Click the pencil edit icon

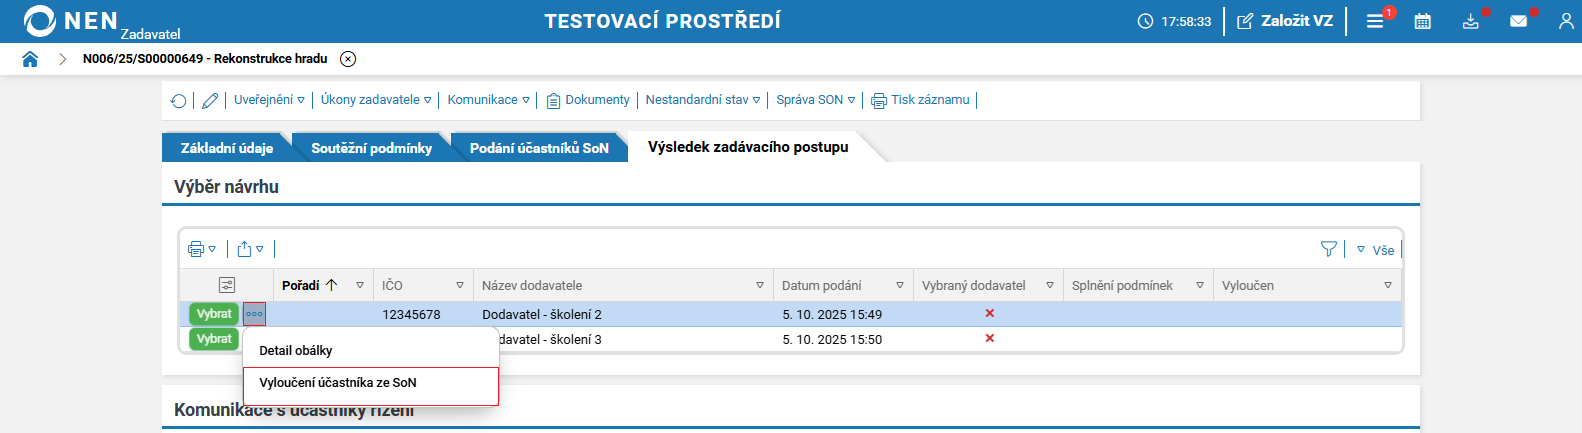[x=210, y=100]
